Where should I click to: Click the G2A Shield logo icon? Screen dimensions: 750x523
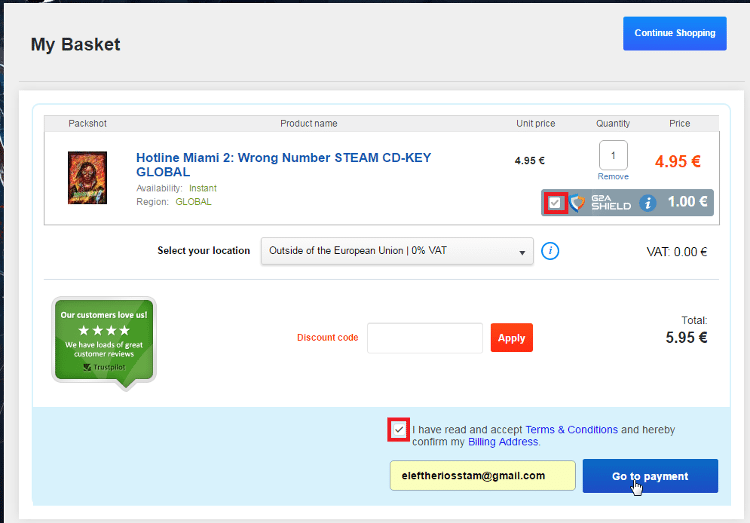coord(577,203)
